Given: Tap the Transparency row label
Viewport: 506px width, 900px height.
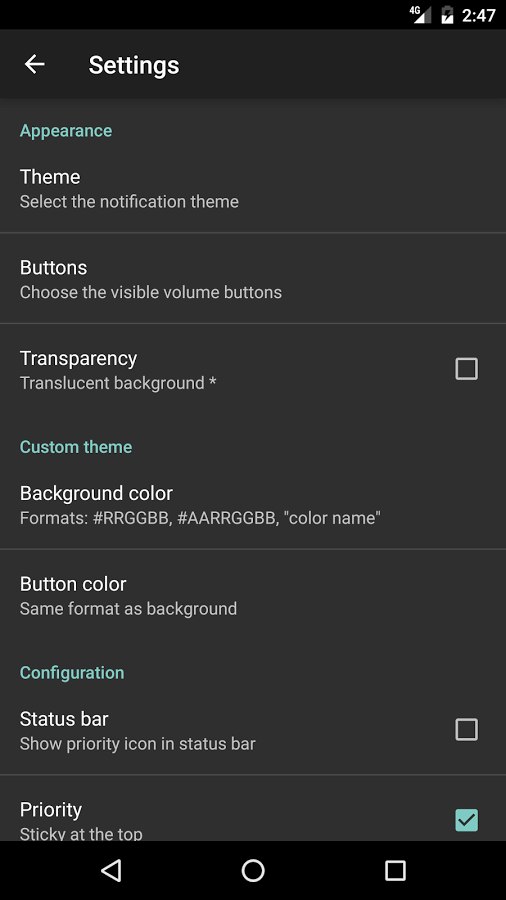Looking at the screenshot, I should [x=79, y=358].
